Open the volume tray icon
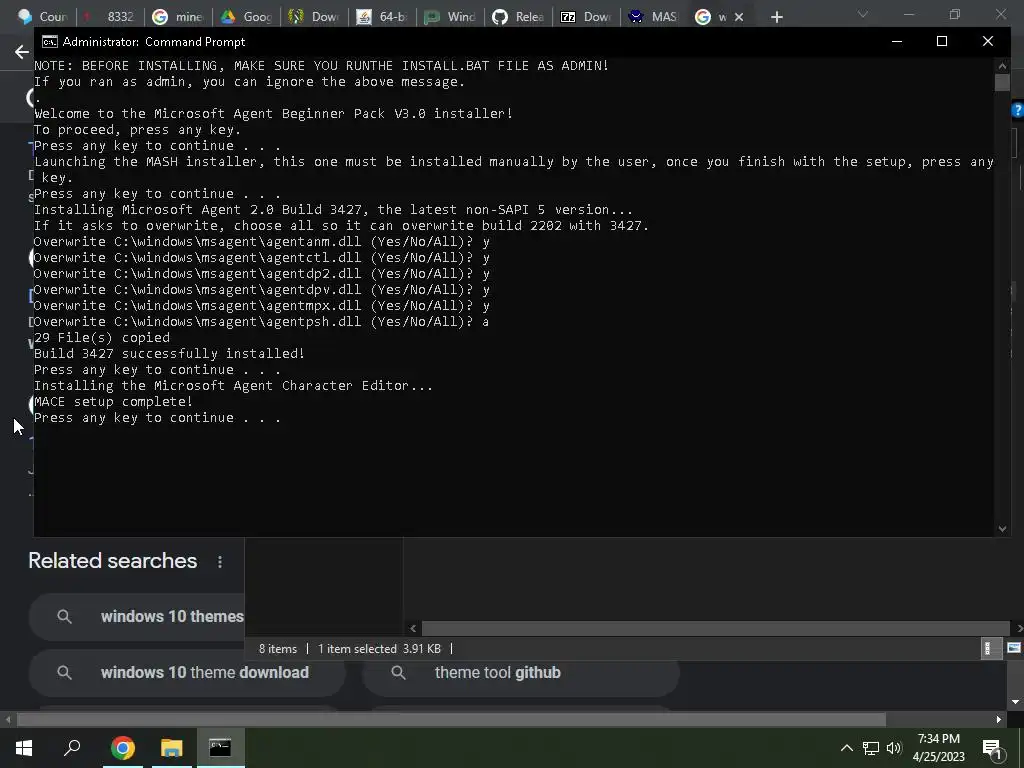 coord(894,748)
